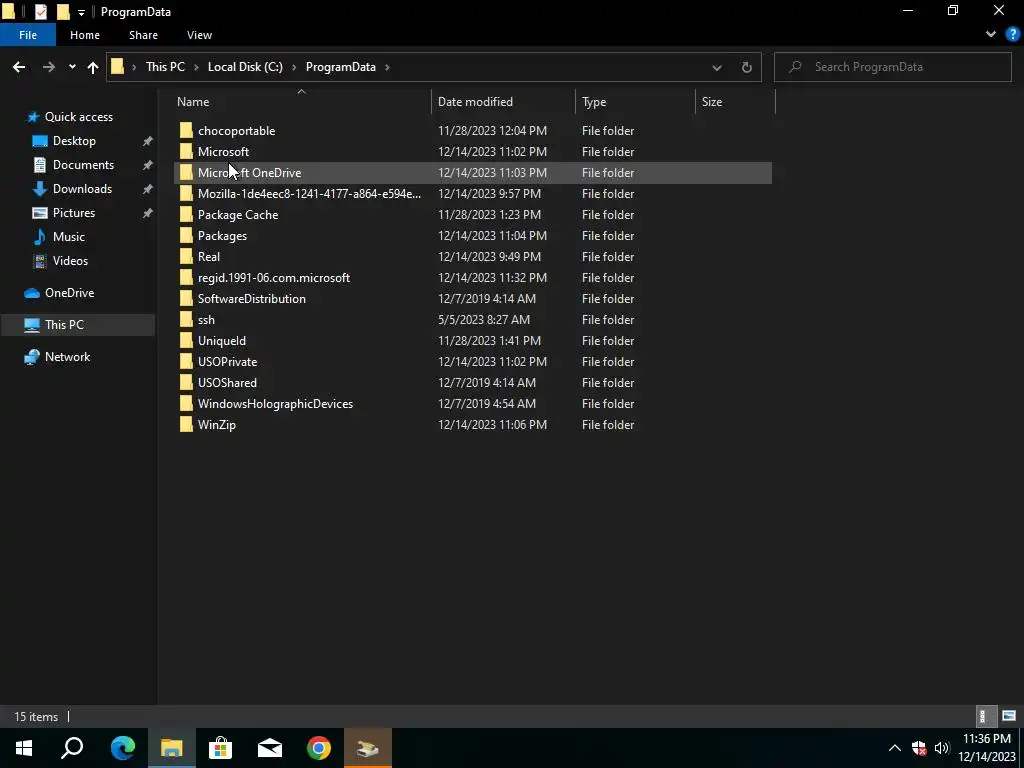
Task: Select the WinZip folder icon
Action: (x=187, y=424)
